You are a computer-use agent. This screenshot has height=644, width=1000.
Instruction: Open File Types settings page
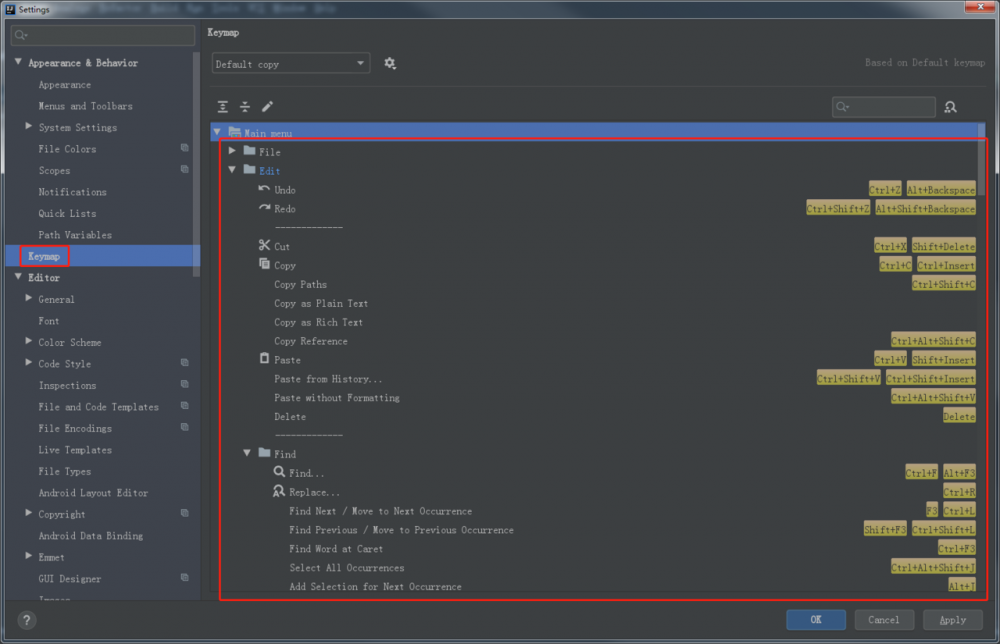coord(64,471)
